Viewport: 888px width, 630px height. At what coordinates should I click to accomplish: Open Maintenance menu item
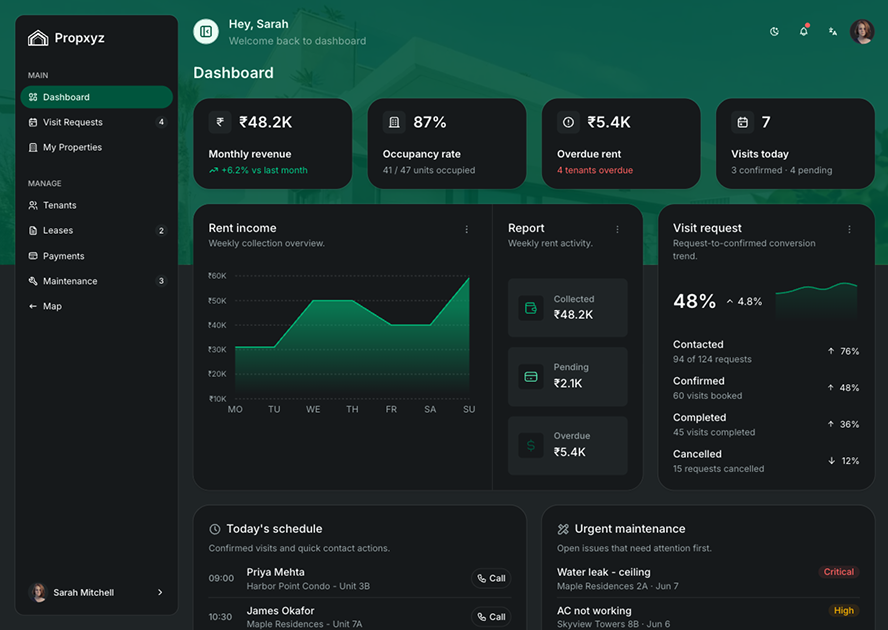tap(97, 281)
